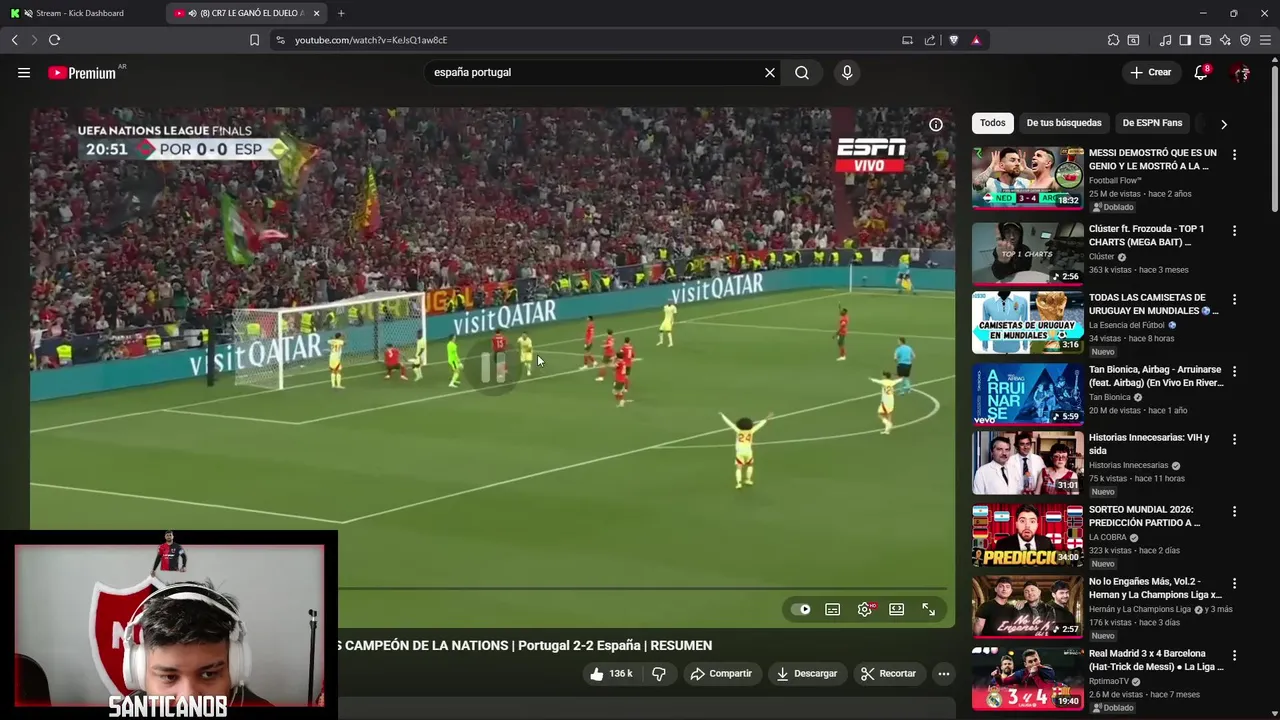Clear the search box text
The image size is (1280, 720).
[770, 72]
